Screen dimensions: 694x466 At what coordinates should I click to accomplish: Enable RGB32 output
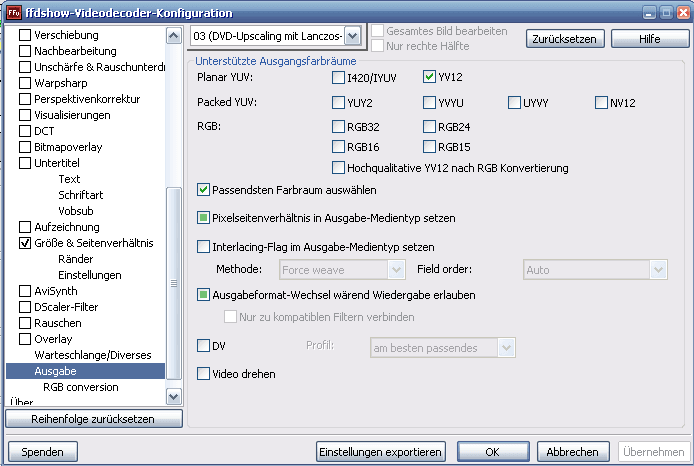coord(338,127)
